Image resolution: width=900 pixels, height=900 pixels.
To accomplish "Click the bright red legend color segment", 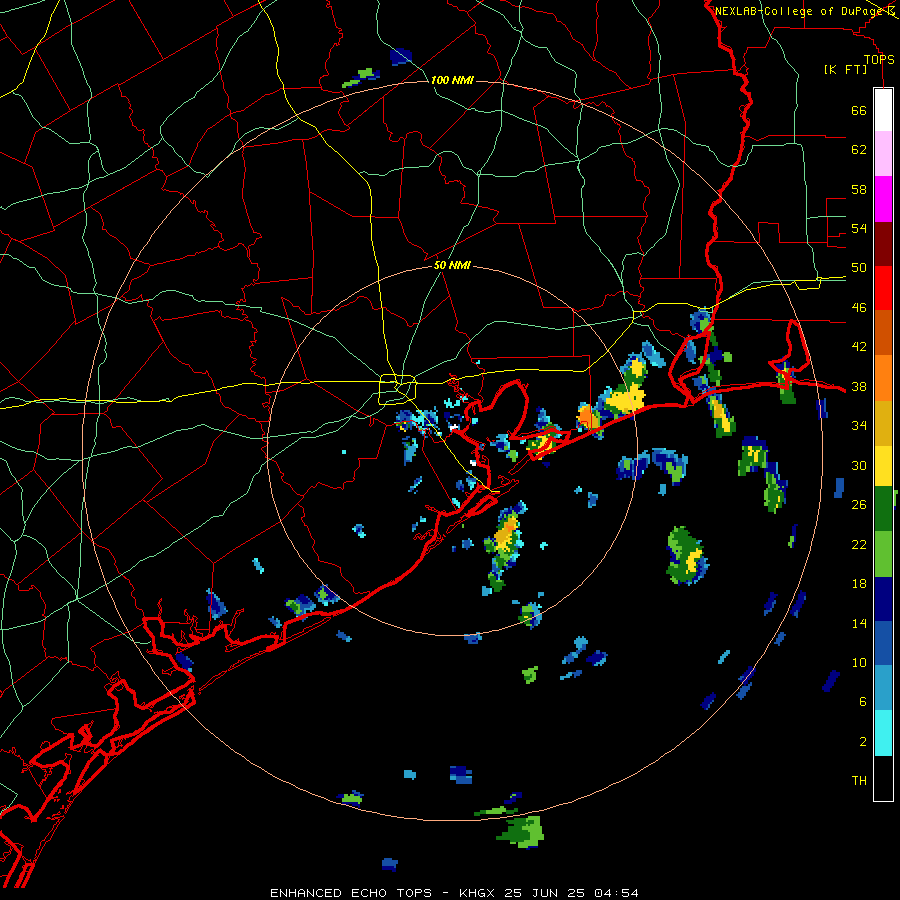I will click(883, 288).
